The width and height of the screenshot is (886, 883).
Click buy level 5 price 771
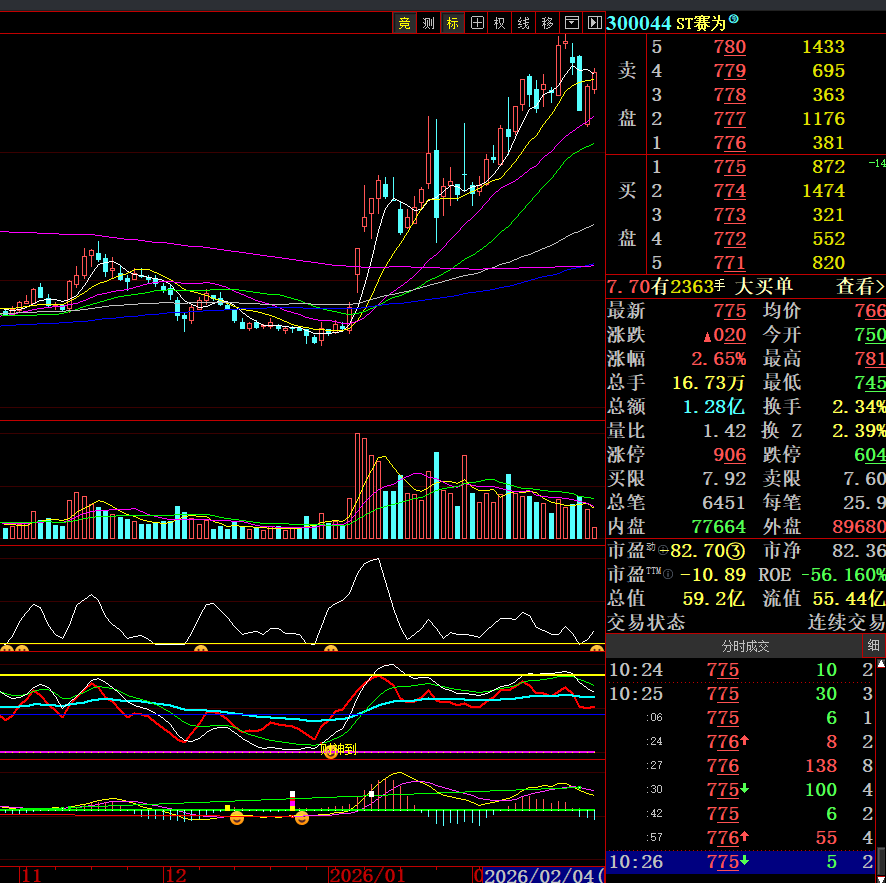(x=729, y=263)
